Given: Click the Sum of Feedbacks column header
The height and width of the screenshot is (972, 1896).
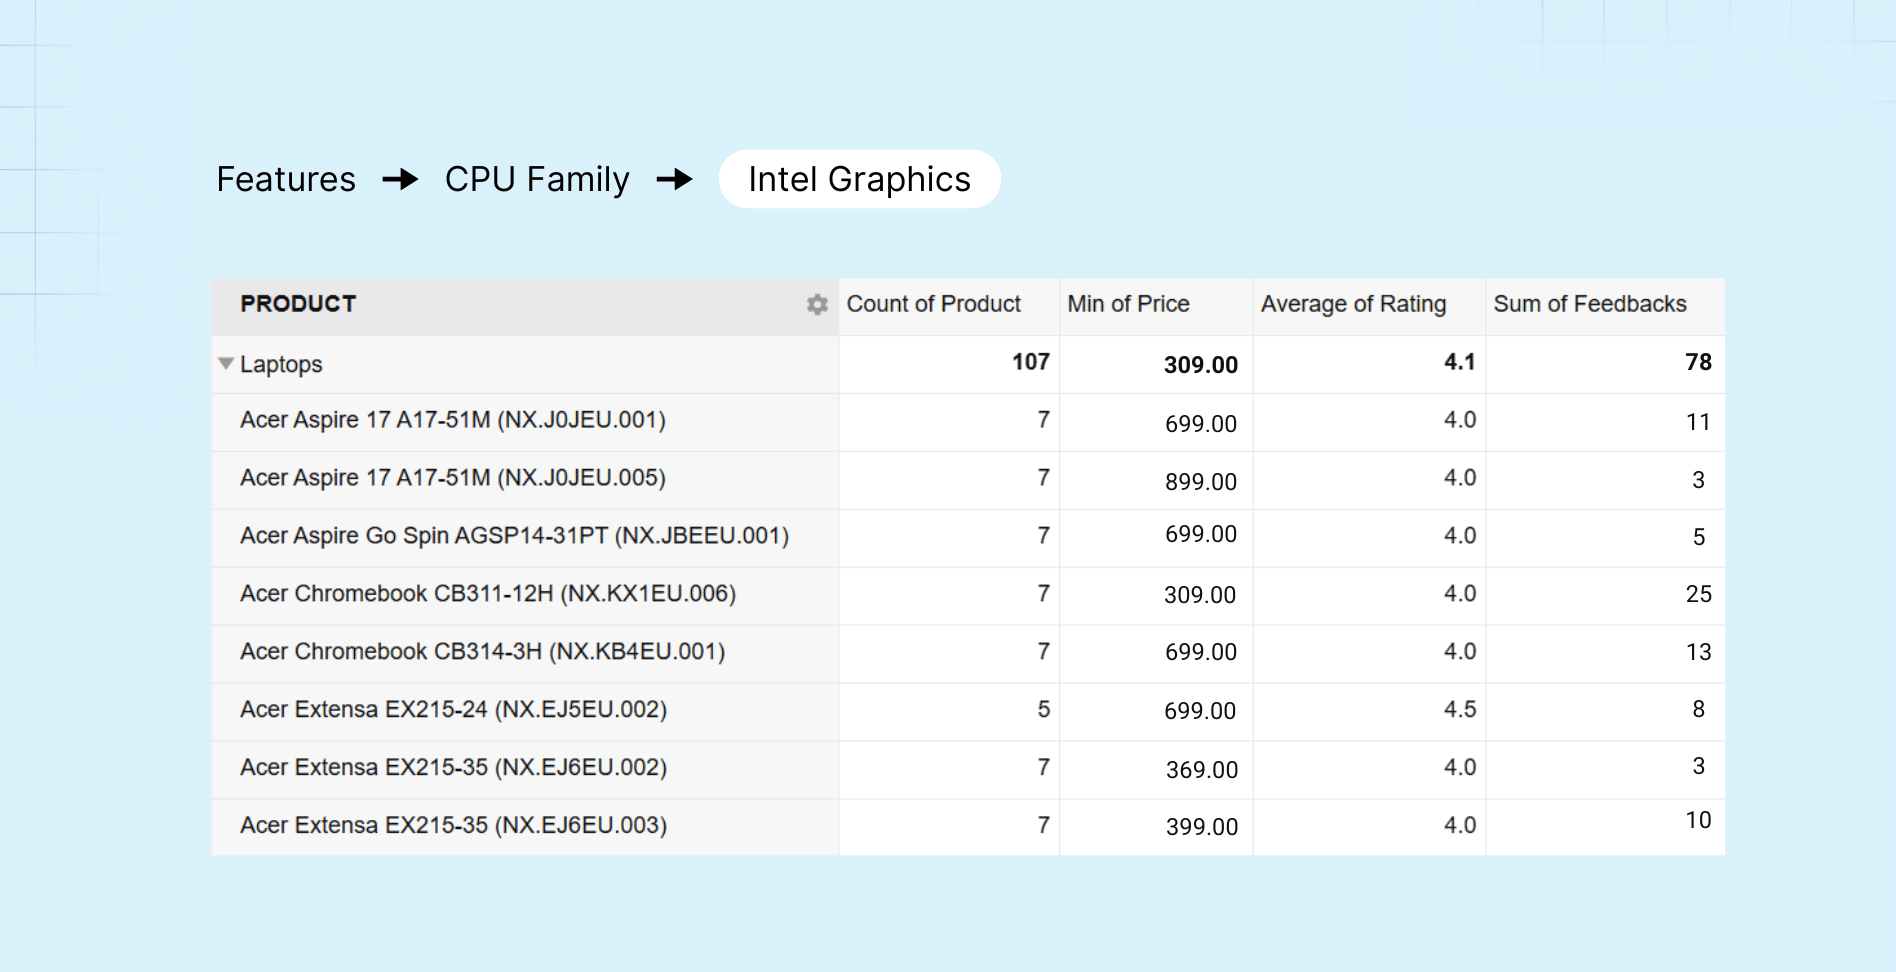Looking at the screenshot, I should point(1589,304).
